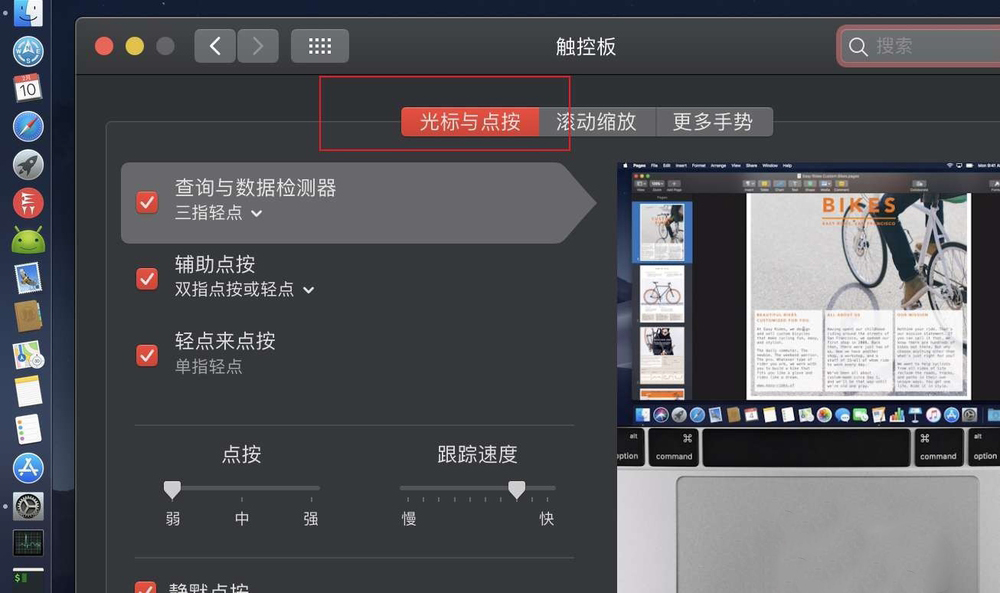Select the 光标与点按 tab
The width and height of the screenshot is (1000, 593).
coord(470,122)
